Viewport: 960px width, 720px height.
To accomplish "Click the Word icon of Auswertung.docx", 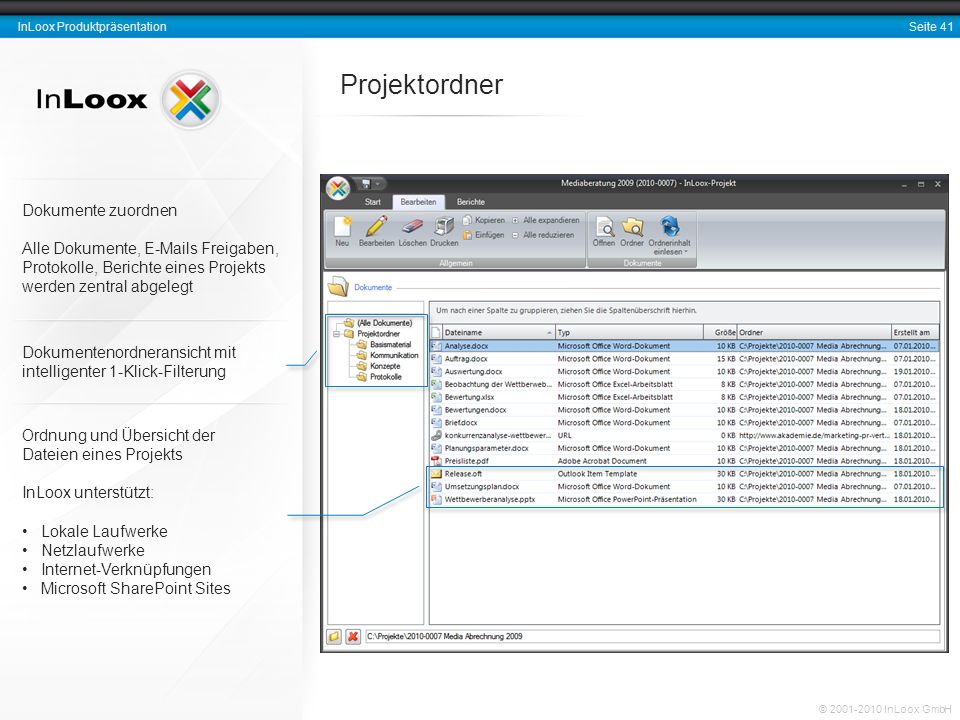I will click(x=436, y=372).
